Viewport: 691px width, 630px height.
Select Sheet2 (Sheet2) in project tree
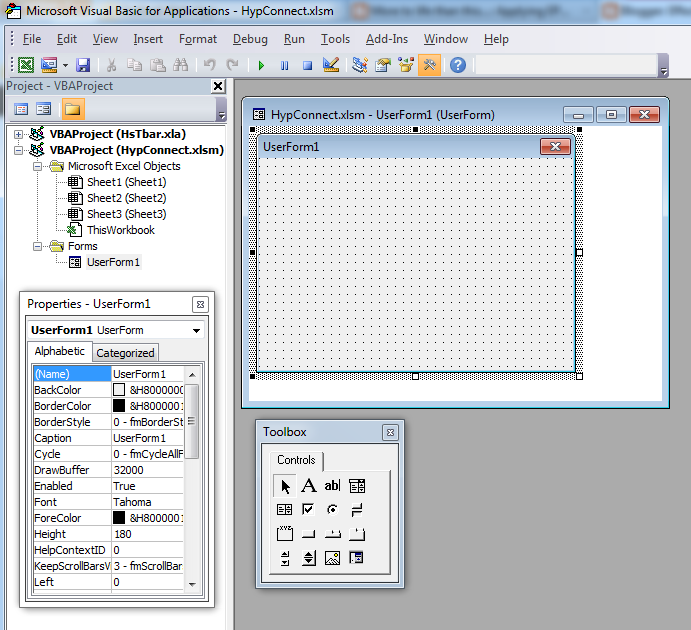126,198
